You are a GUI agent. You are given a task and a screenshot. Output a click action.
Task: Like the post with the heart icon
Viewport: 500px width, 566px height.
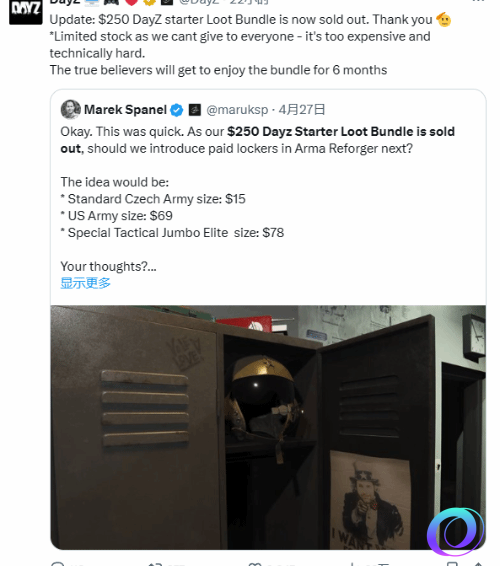point(255,564)
